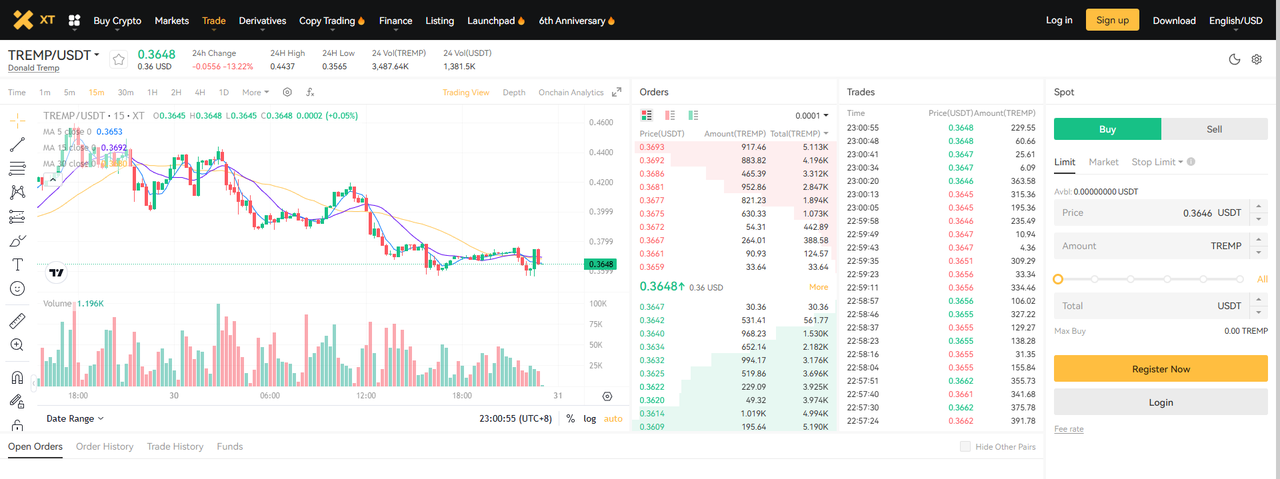Switch to the Order History tab
Image resolution: width=1280 pixels, height=479 pixels.
click(104, 447)
